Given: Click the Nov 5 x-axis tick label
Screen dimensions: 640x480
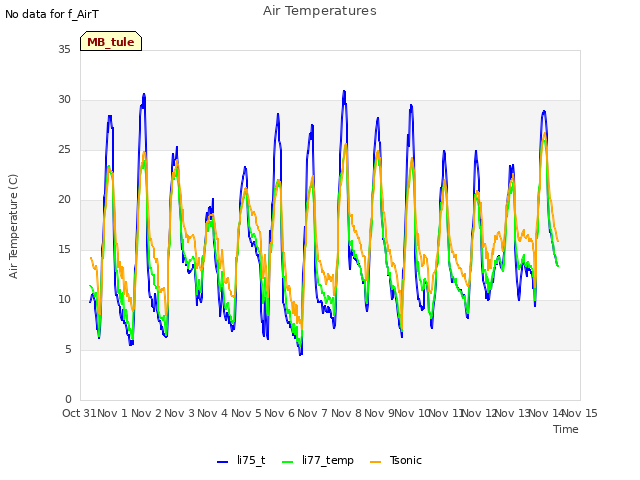Looking at the screenshot, I should point(246,413).
